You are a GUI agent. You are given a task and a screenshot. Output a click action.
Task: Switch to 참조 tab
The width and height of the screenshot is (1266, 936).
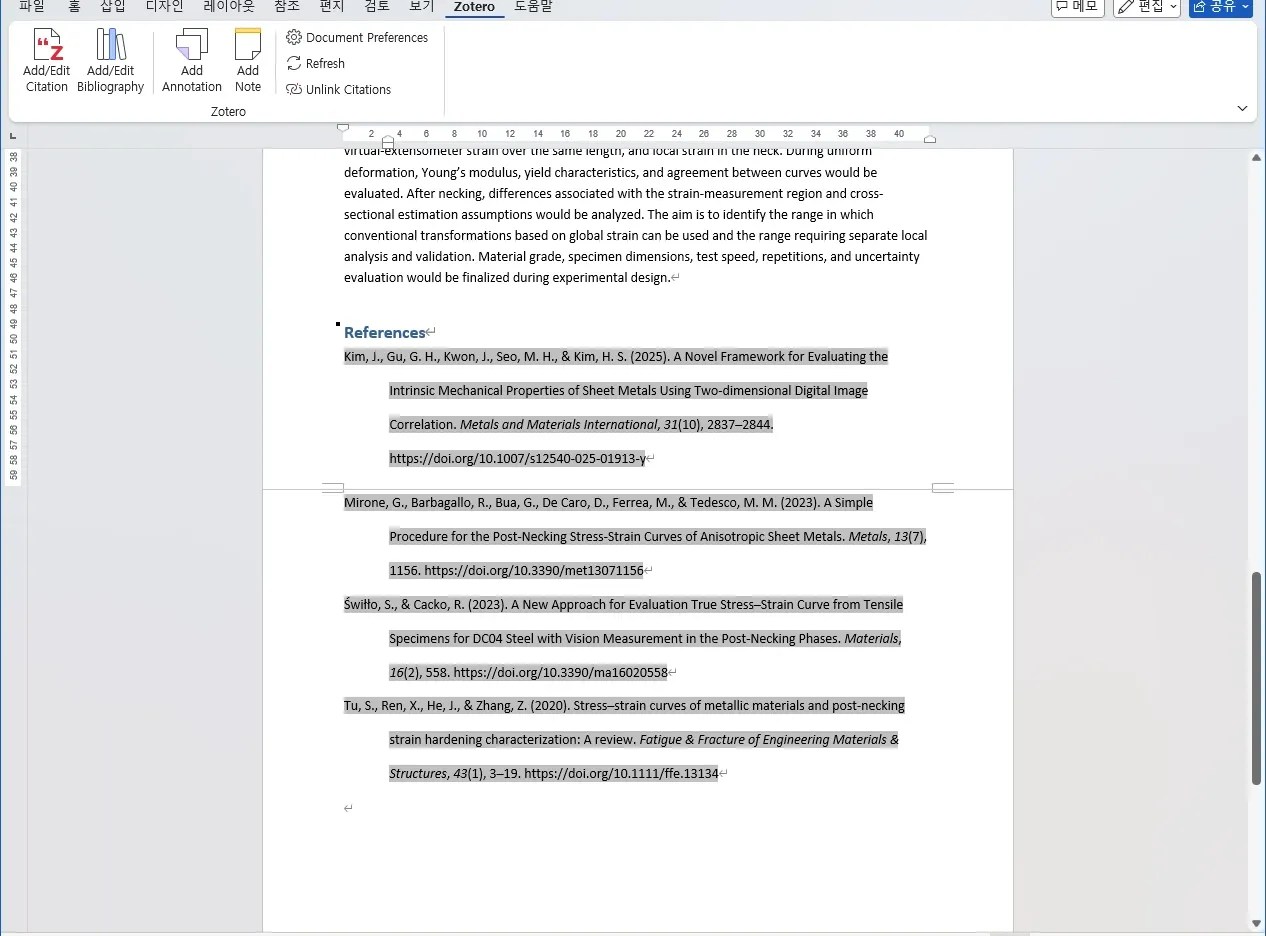[x=287, y=7]
